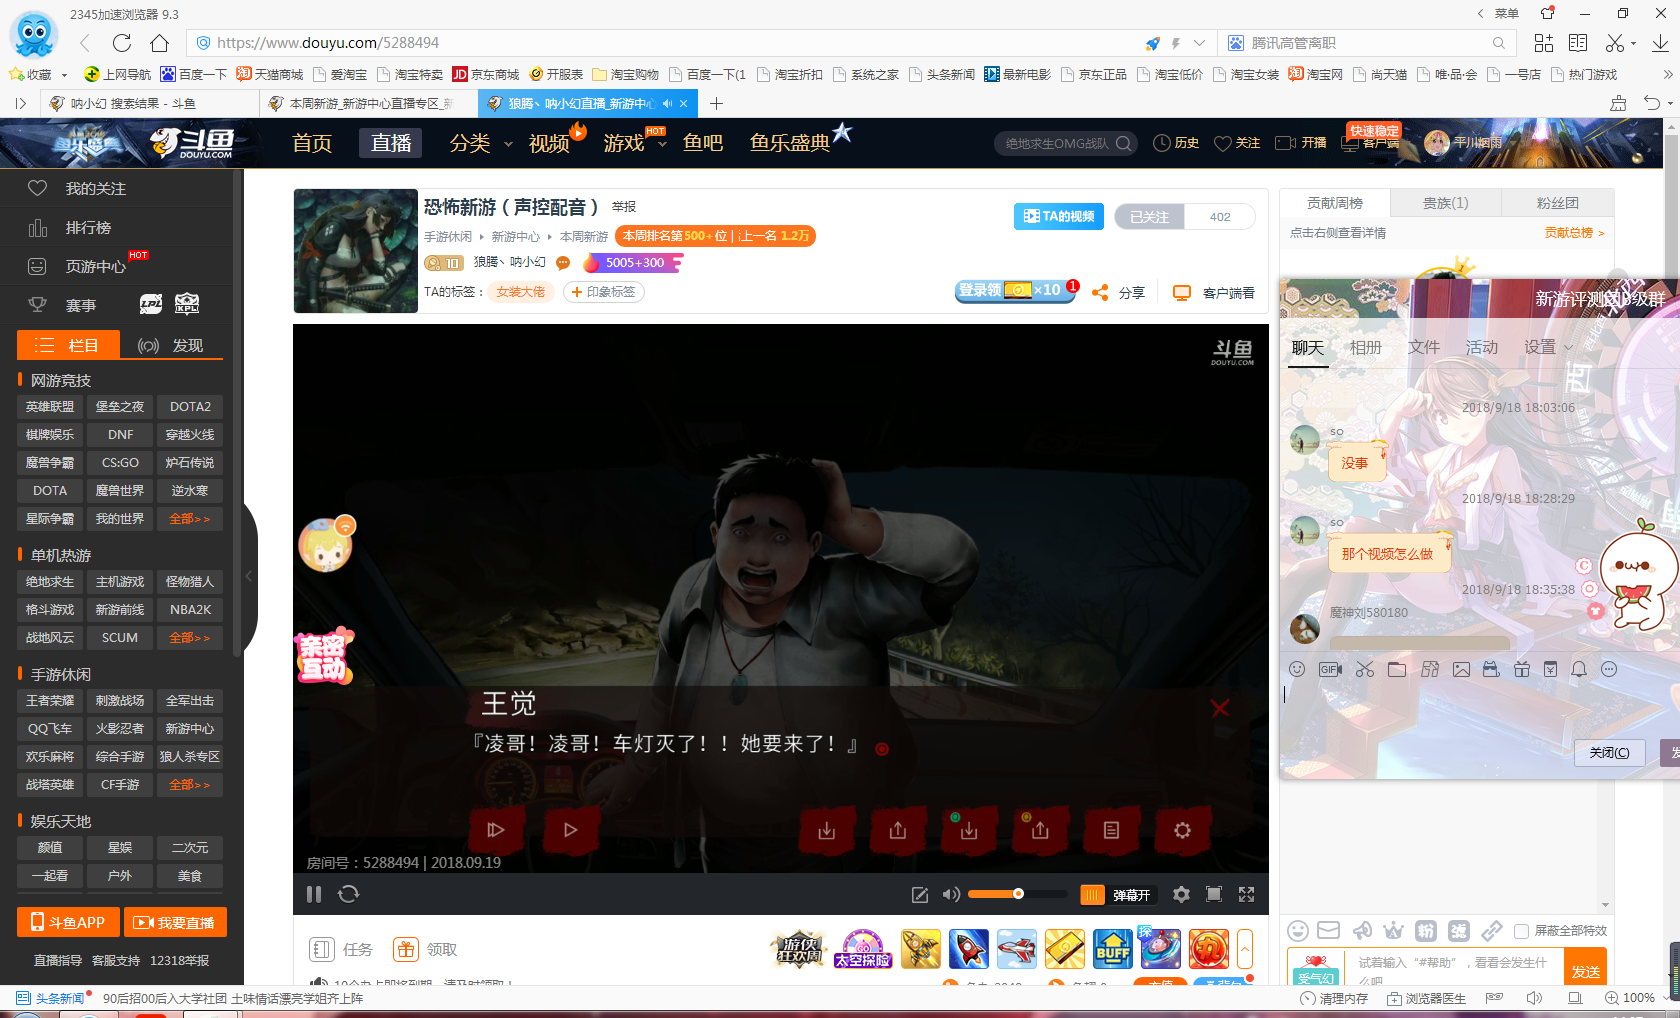Image resolution: width=1680 pixels, height=1018 pixels.
Task: Open browser address bar dropdown
Action: 1199,43
